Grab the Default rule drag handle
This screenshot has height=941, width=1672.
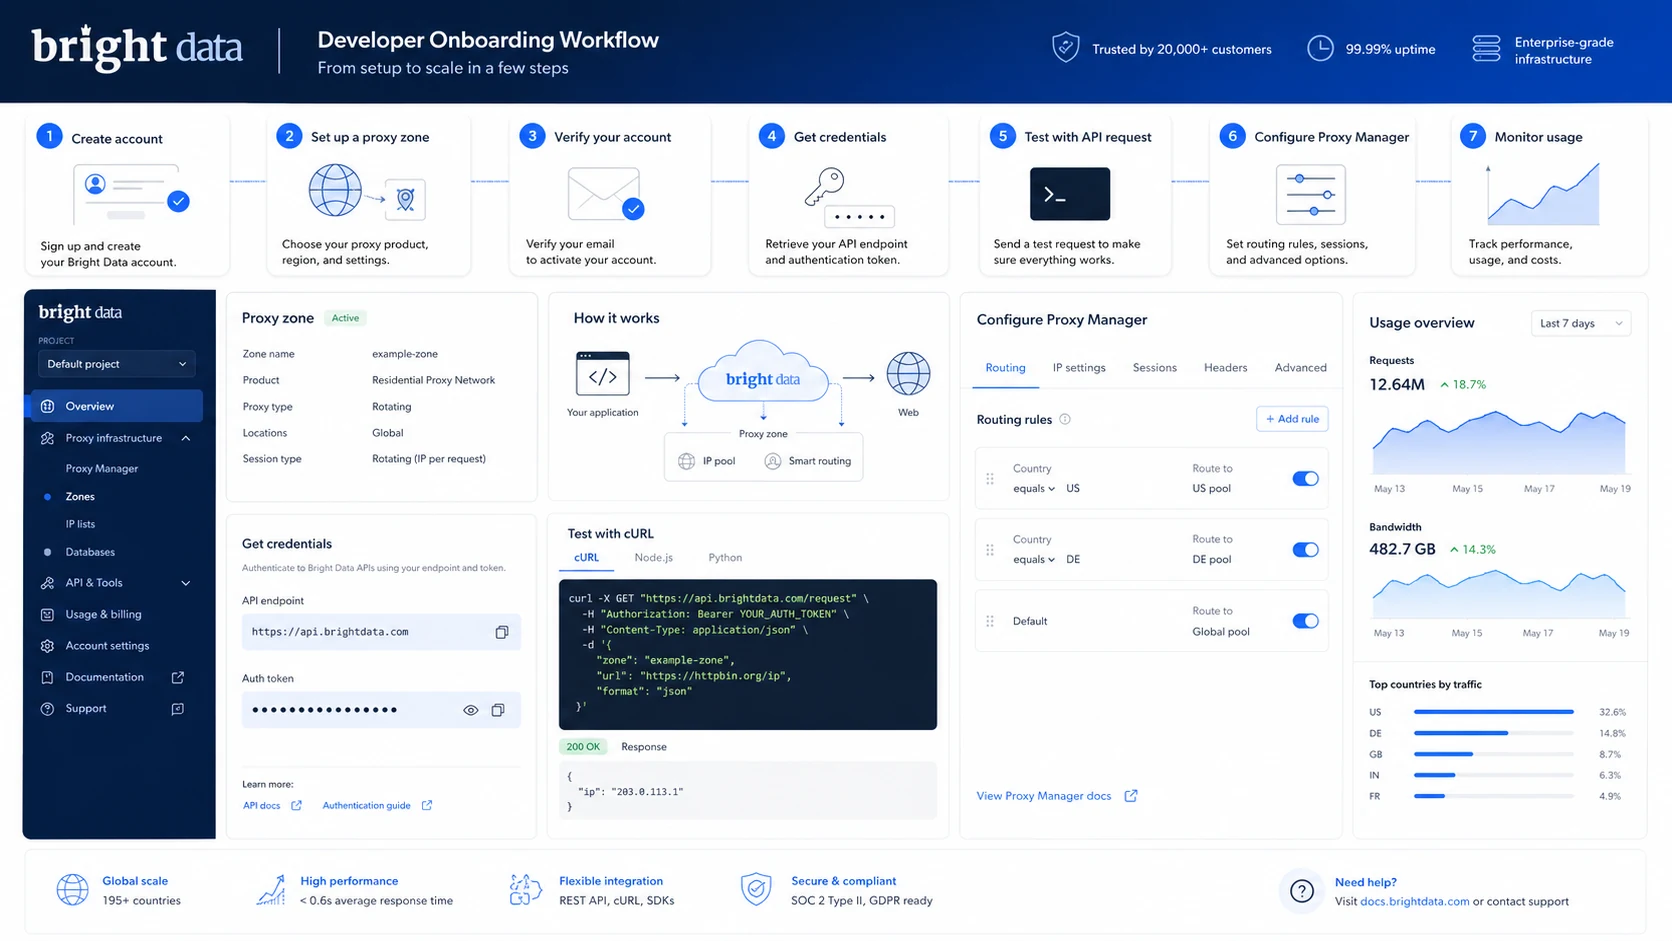pyautogui.click(x=990, y=621)
